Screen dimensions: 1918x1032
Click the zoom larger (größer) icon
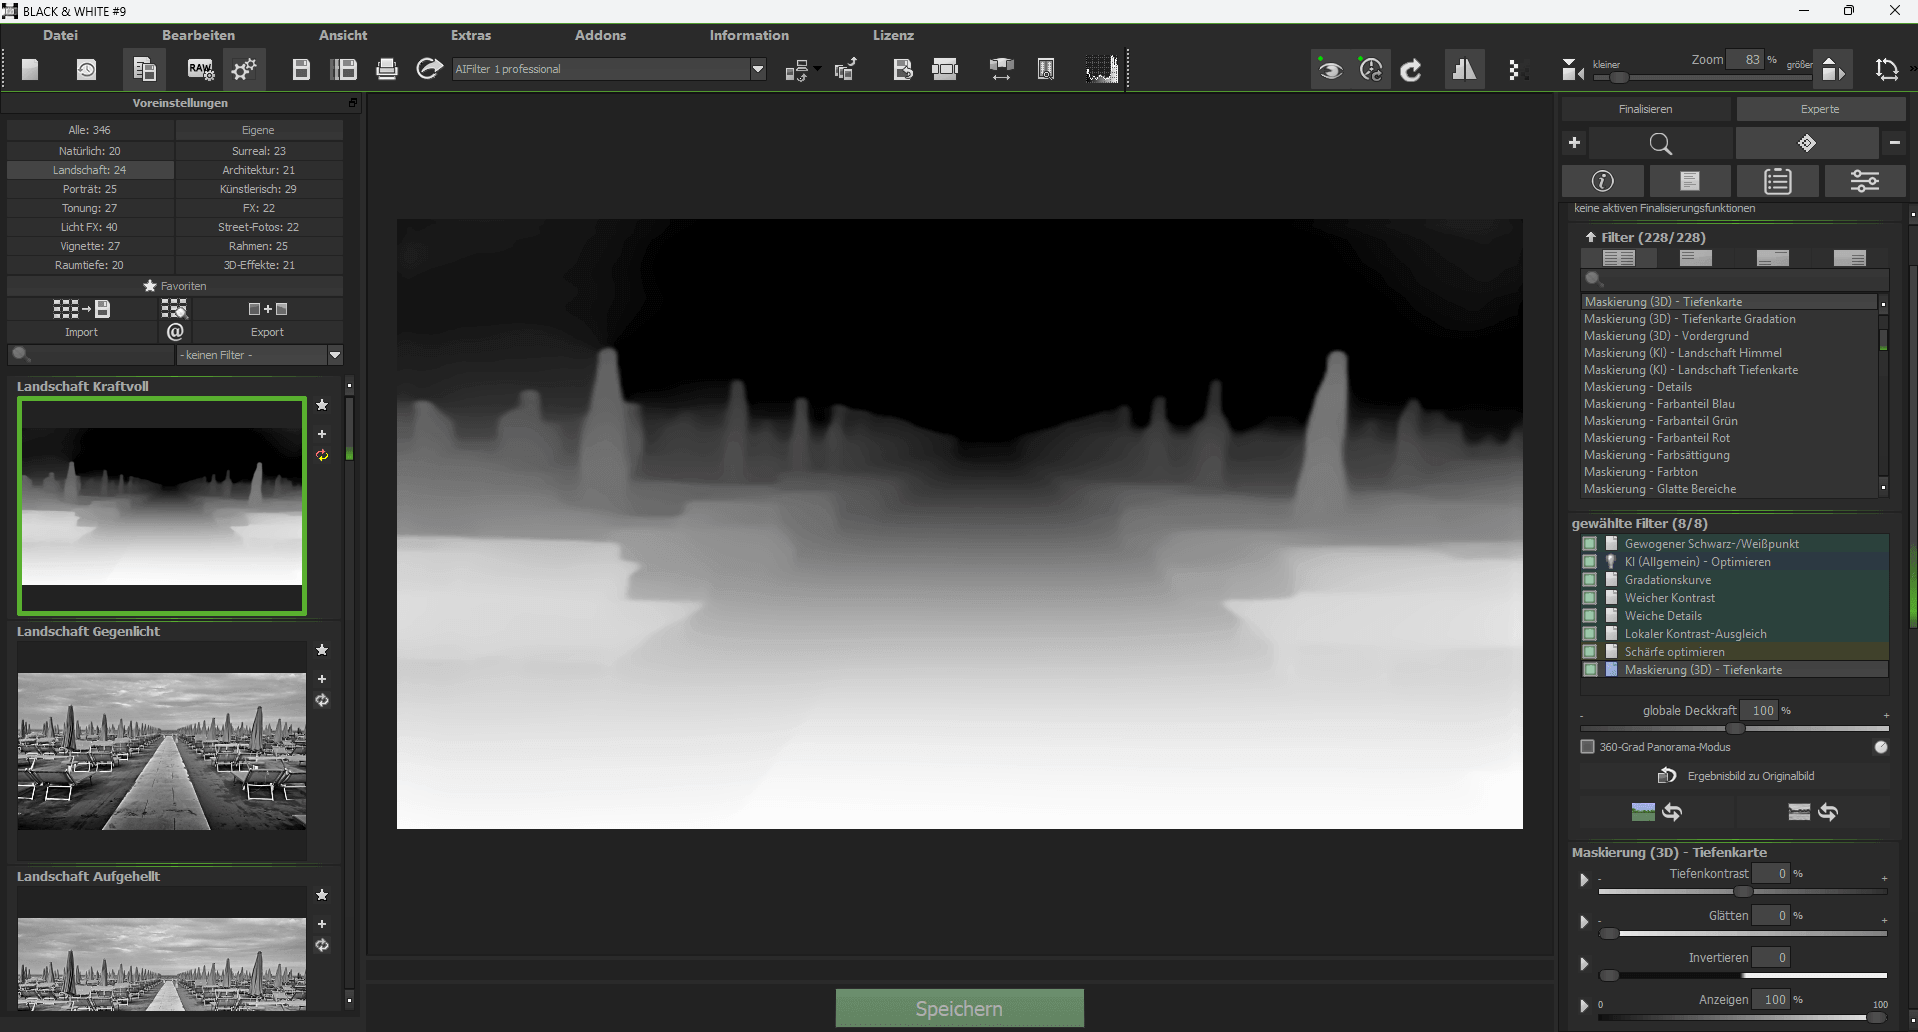1832,70
